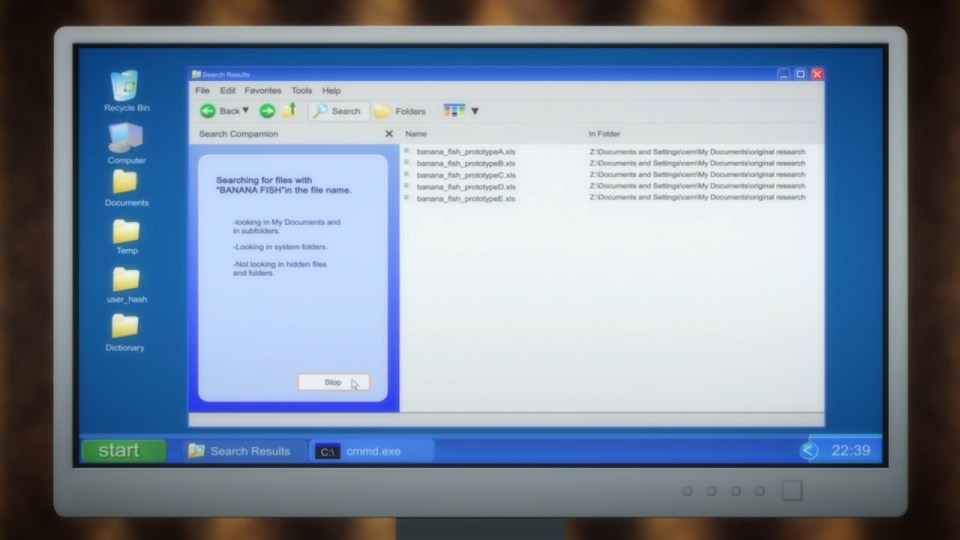Open the Views dropdown arrow
The image size is (960, 540).
tap(475, 111)
